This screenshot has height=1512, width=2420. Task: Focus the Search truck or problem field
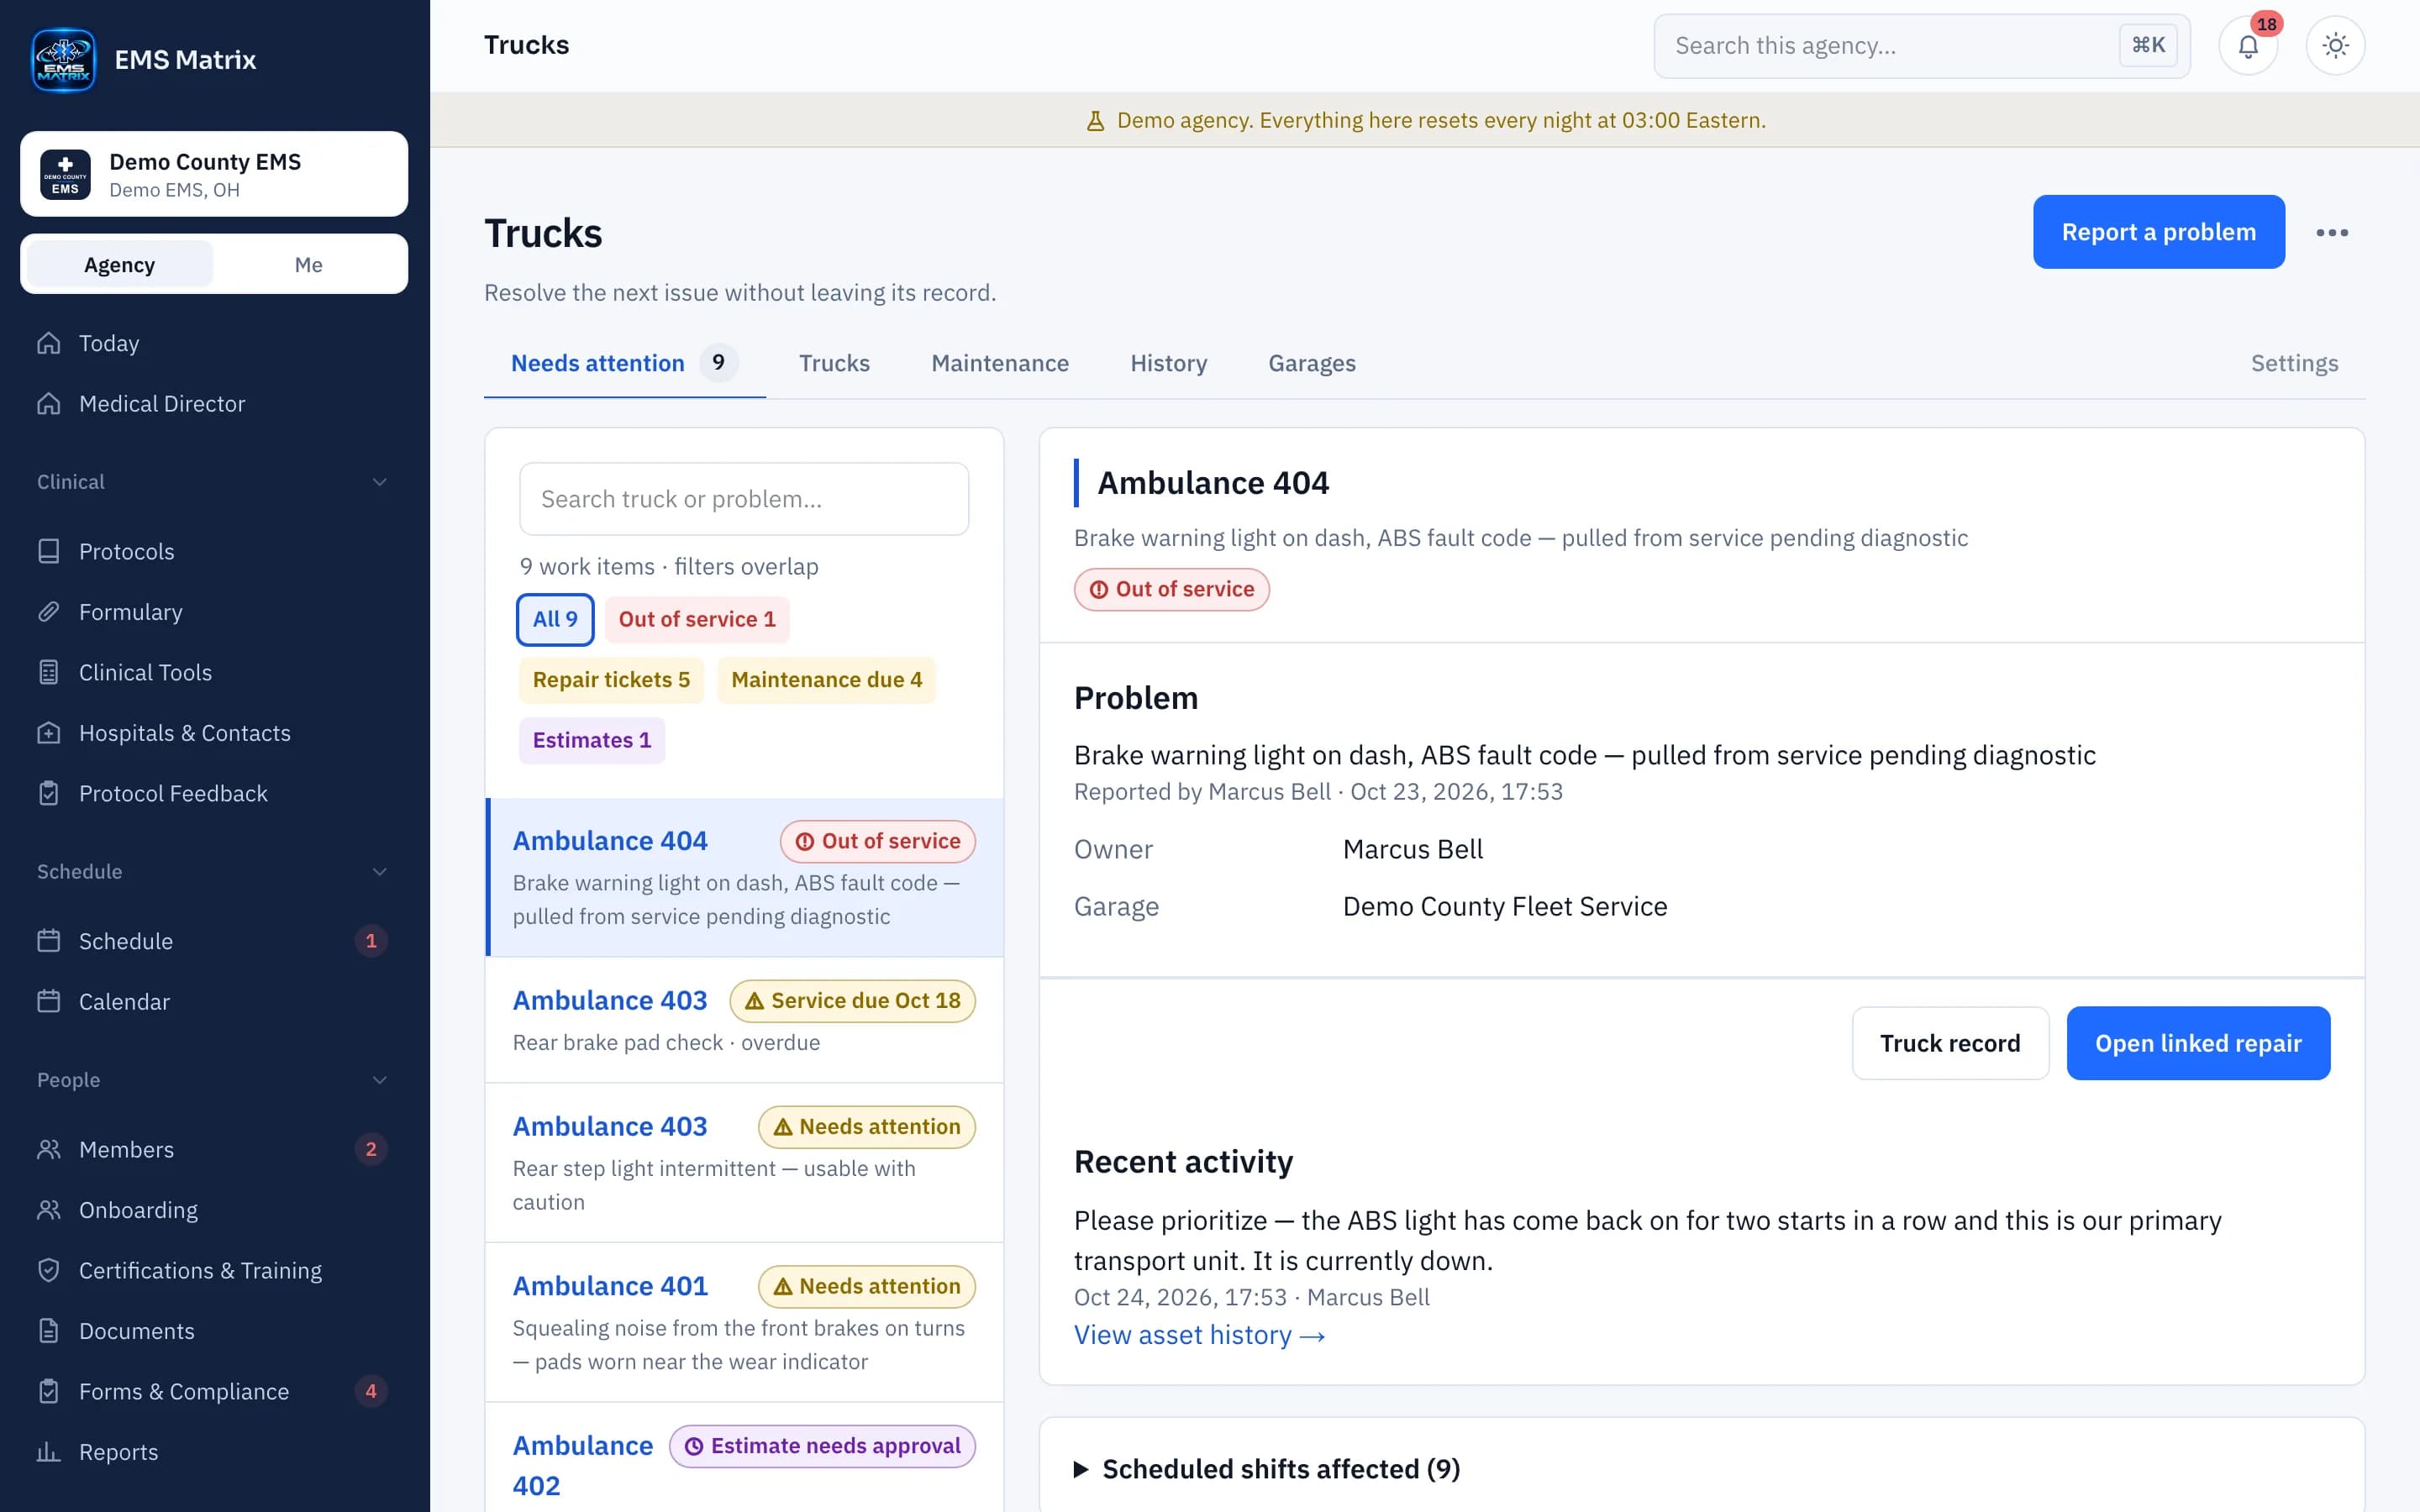click(744, 499)
